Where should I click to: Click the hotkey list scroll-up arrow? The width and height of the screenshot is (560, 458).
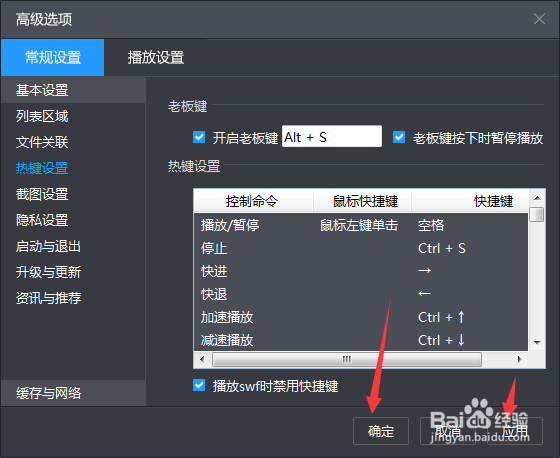537,198
